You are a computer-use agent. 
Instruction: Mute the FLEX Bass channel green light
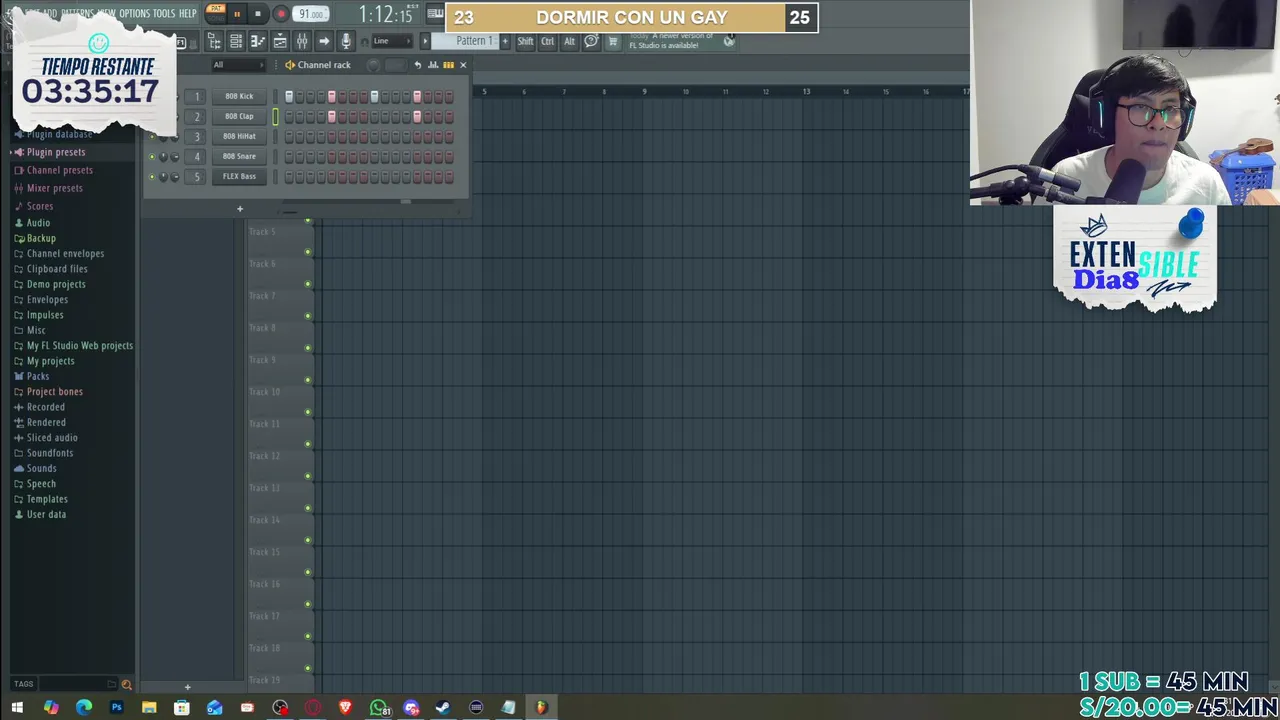click(x=152, y=177)
